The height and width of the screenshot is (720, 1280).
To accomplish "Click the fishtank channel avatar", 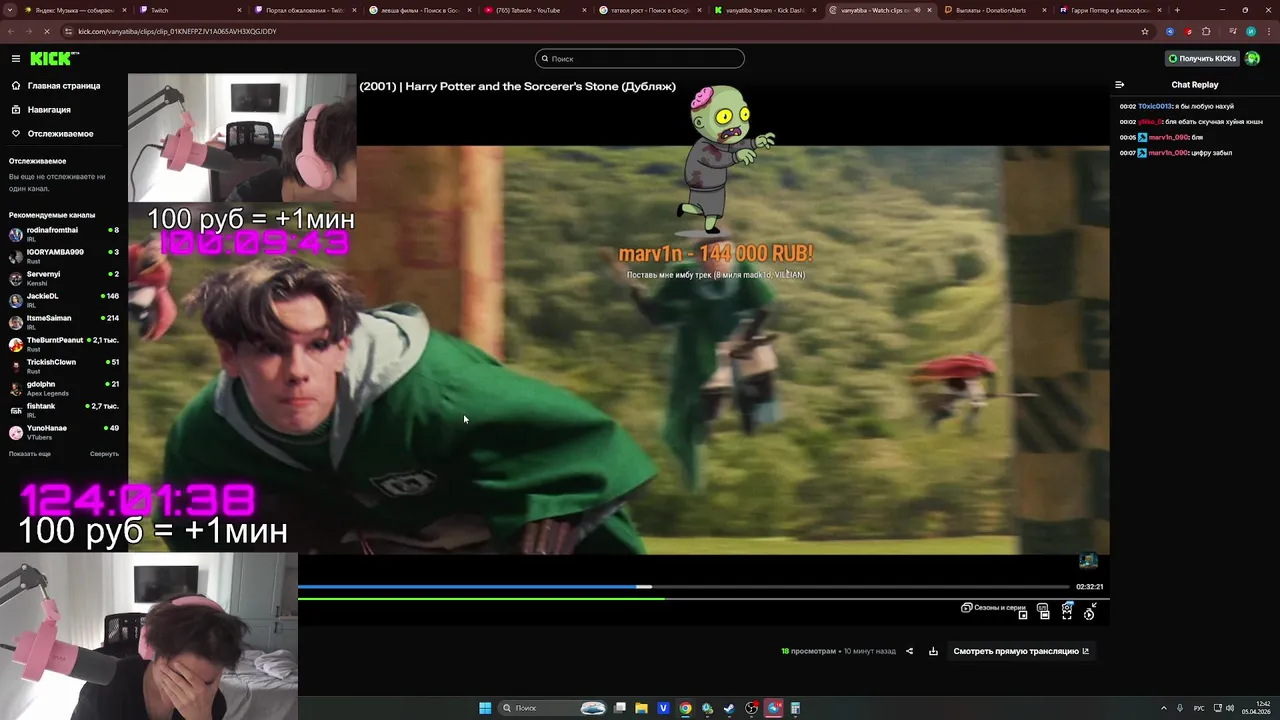I will pyautogui.click(x=16, y=410).
